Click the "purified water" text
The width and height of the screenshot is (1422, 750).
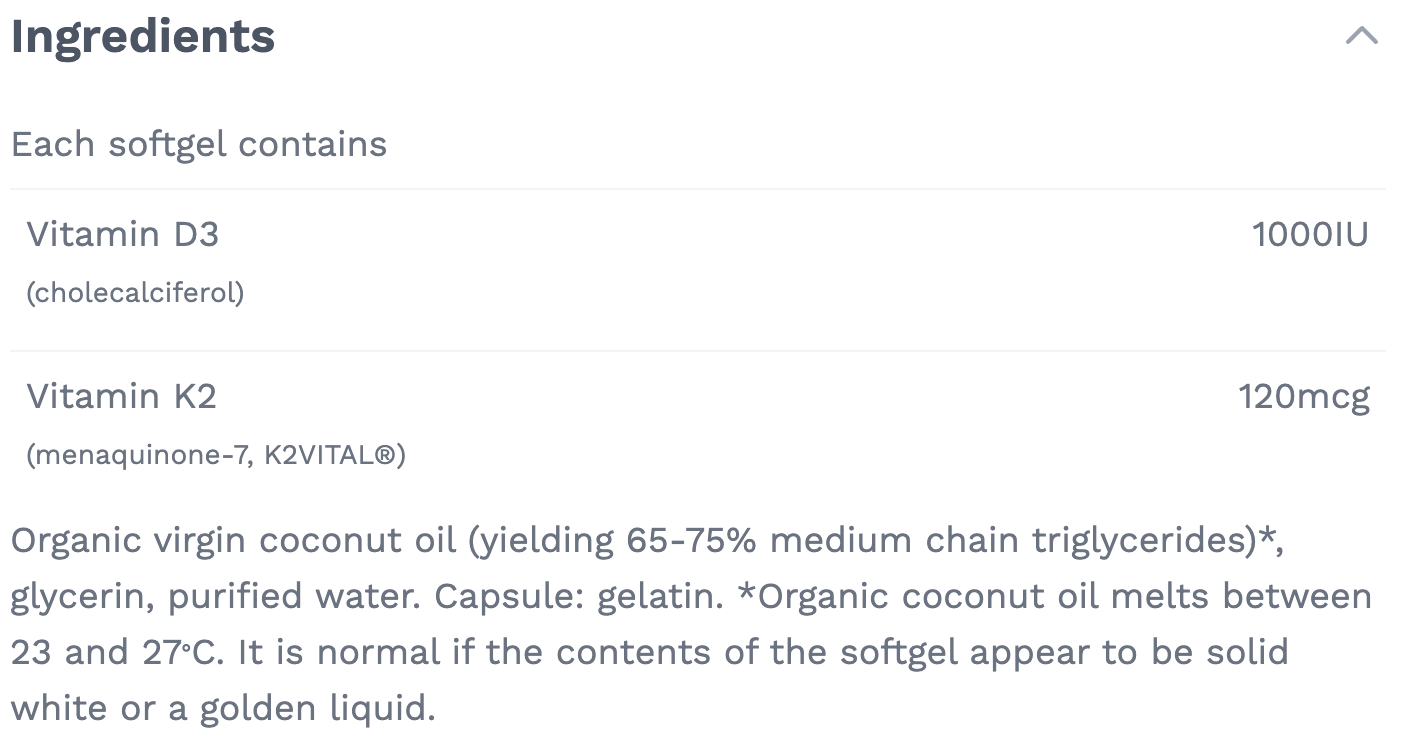coord(295,596)
